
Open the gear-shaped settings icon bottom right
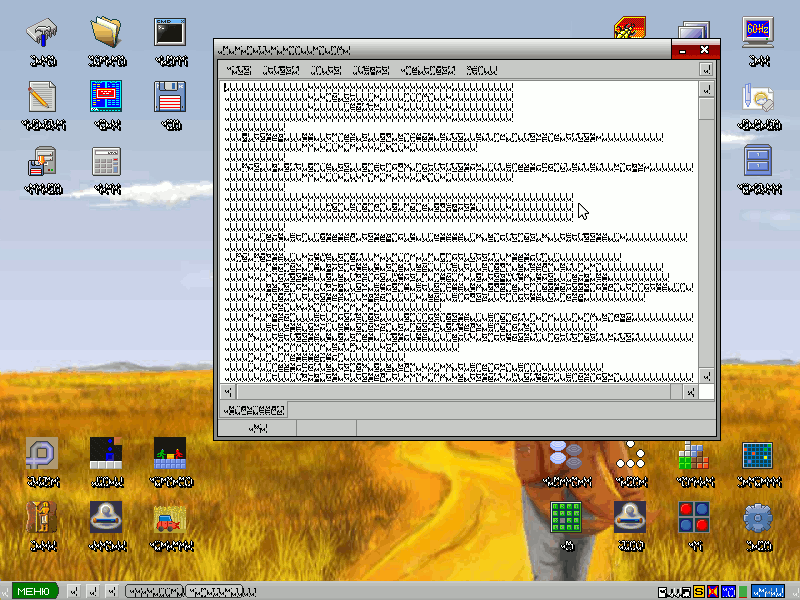click(x=757, y=520)
